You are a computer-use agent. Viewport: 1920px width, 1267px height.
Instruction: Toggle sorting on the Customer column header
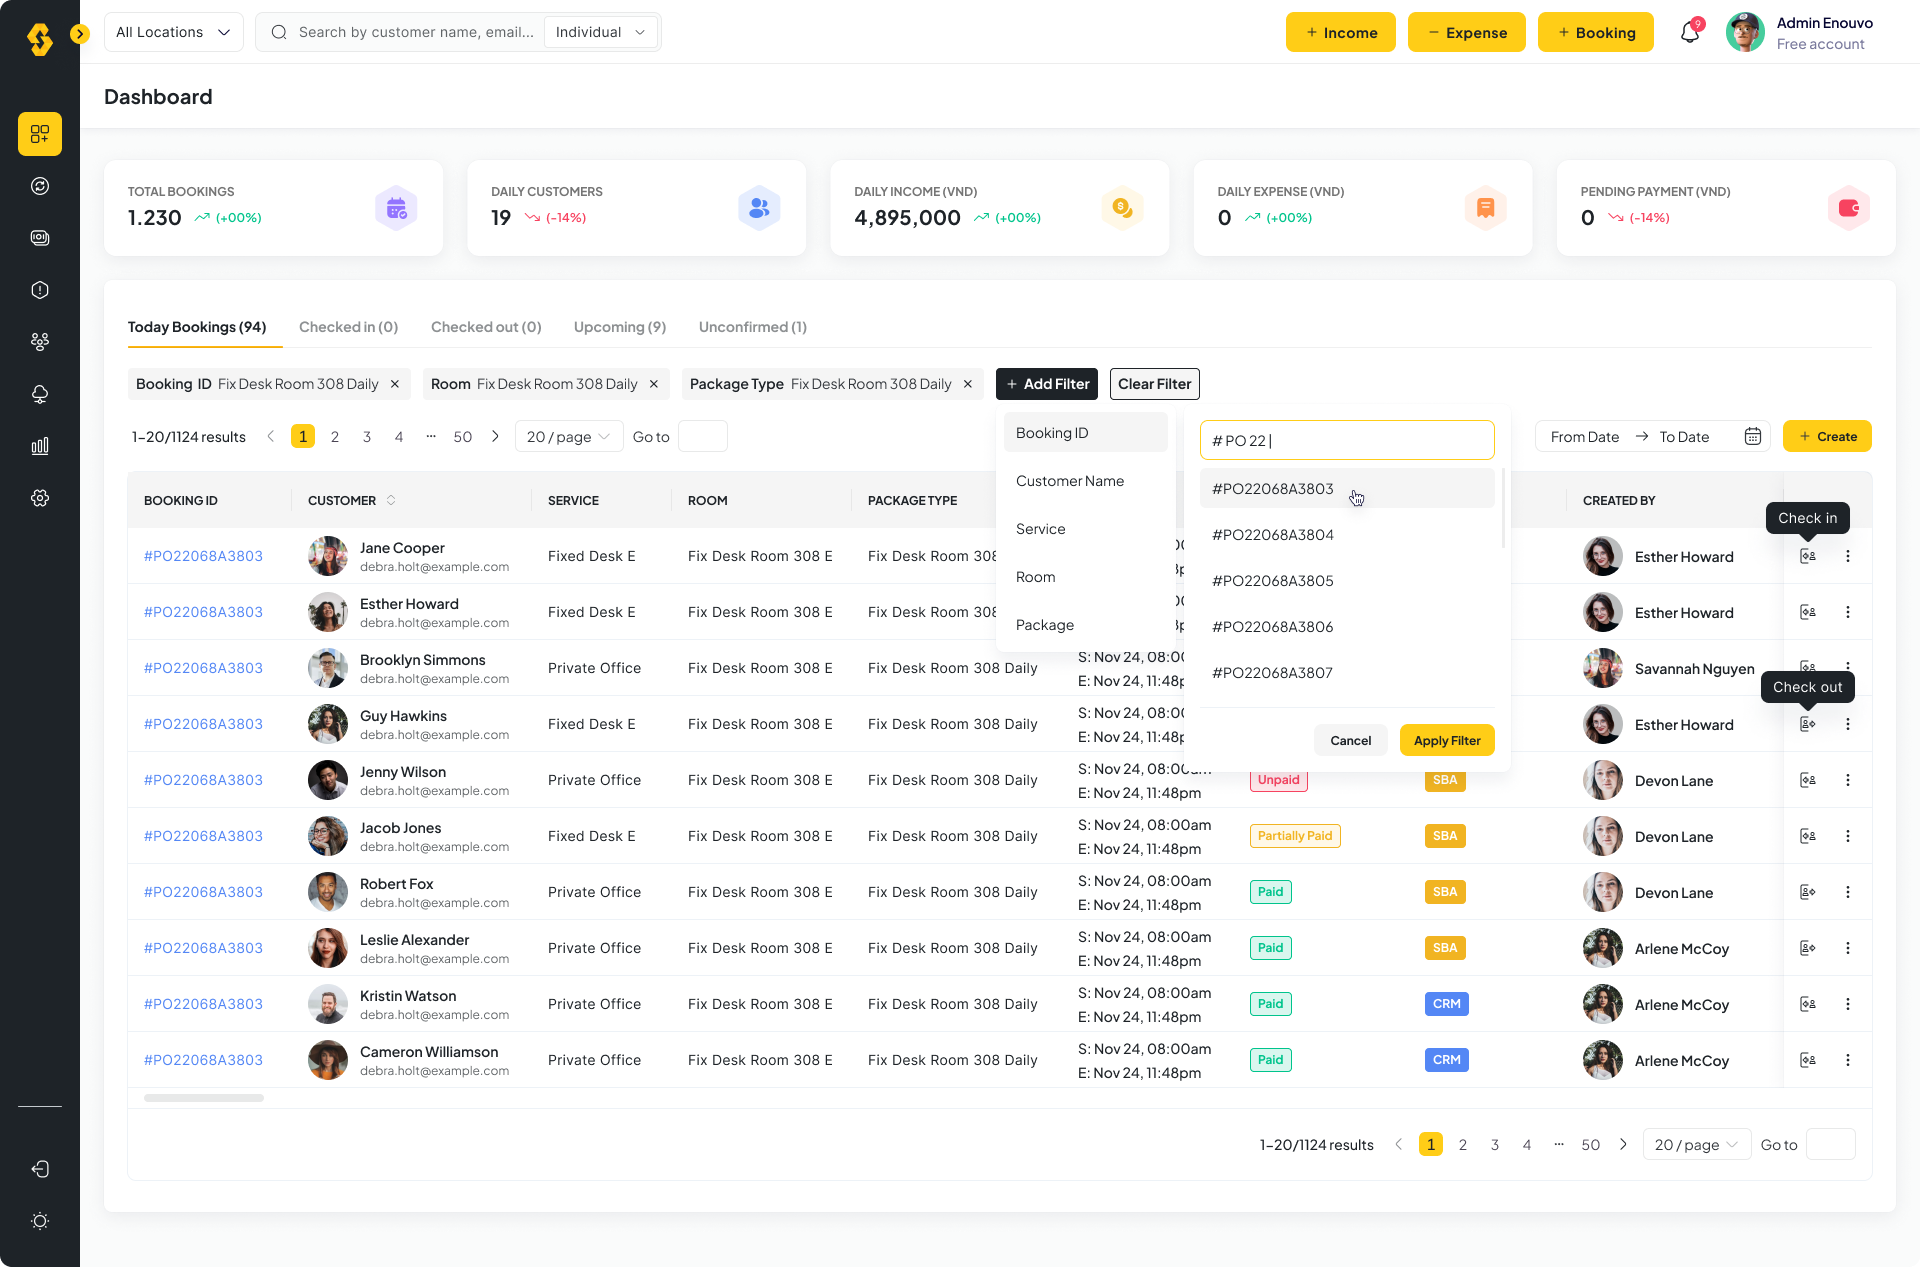click(x=392, y=500)
